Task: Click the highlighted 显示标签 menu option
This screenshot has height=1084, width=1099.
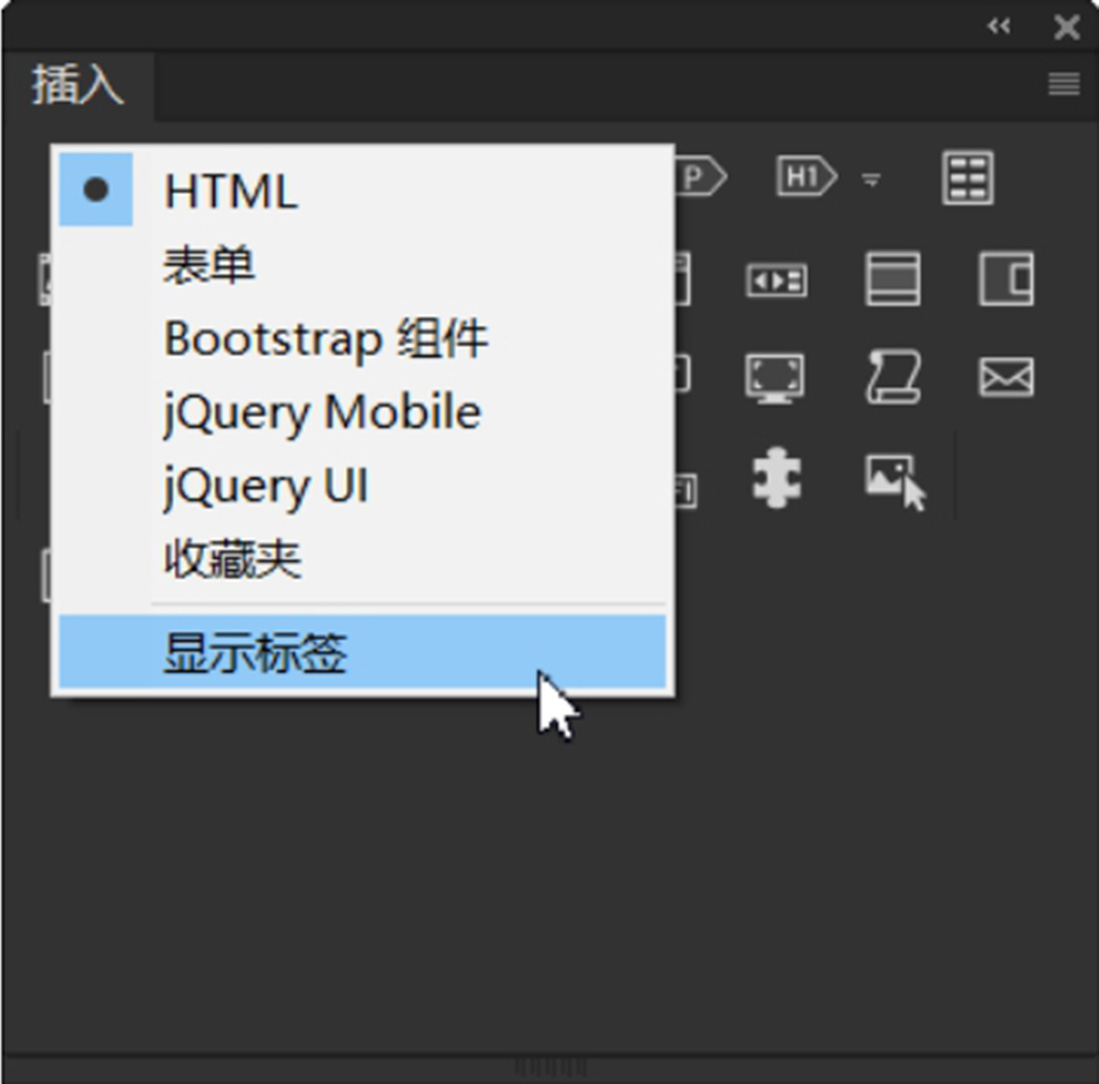Action: click(362, 652)
